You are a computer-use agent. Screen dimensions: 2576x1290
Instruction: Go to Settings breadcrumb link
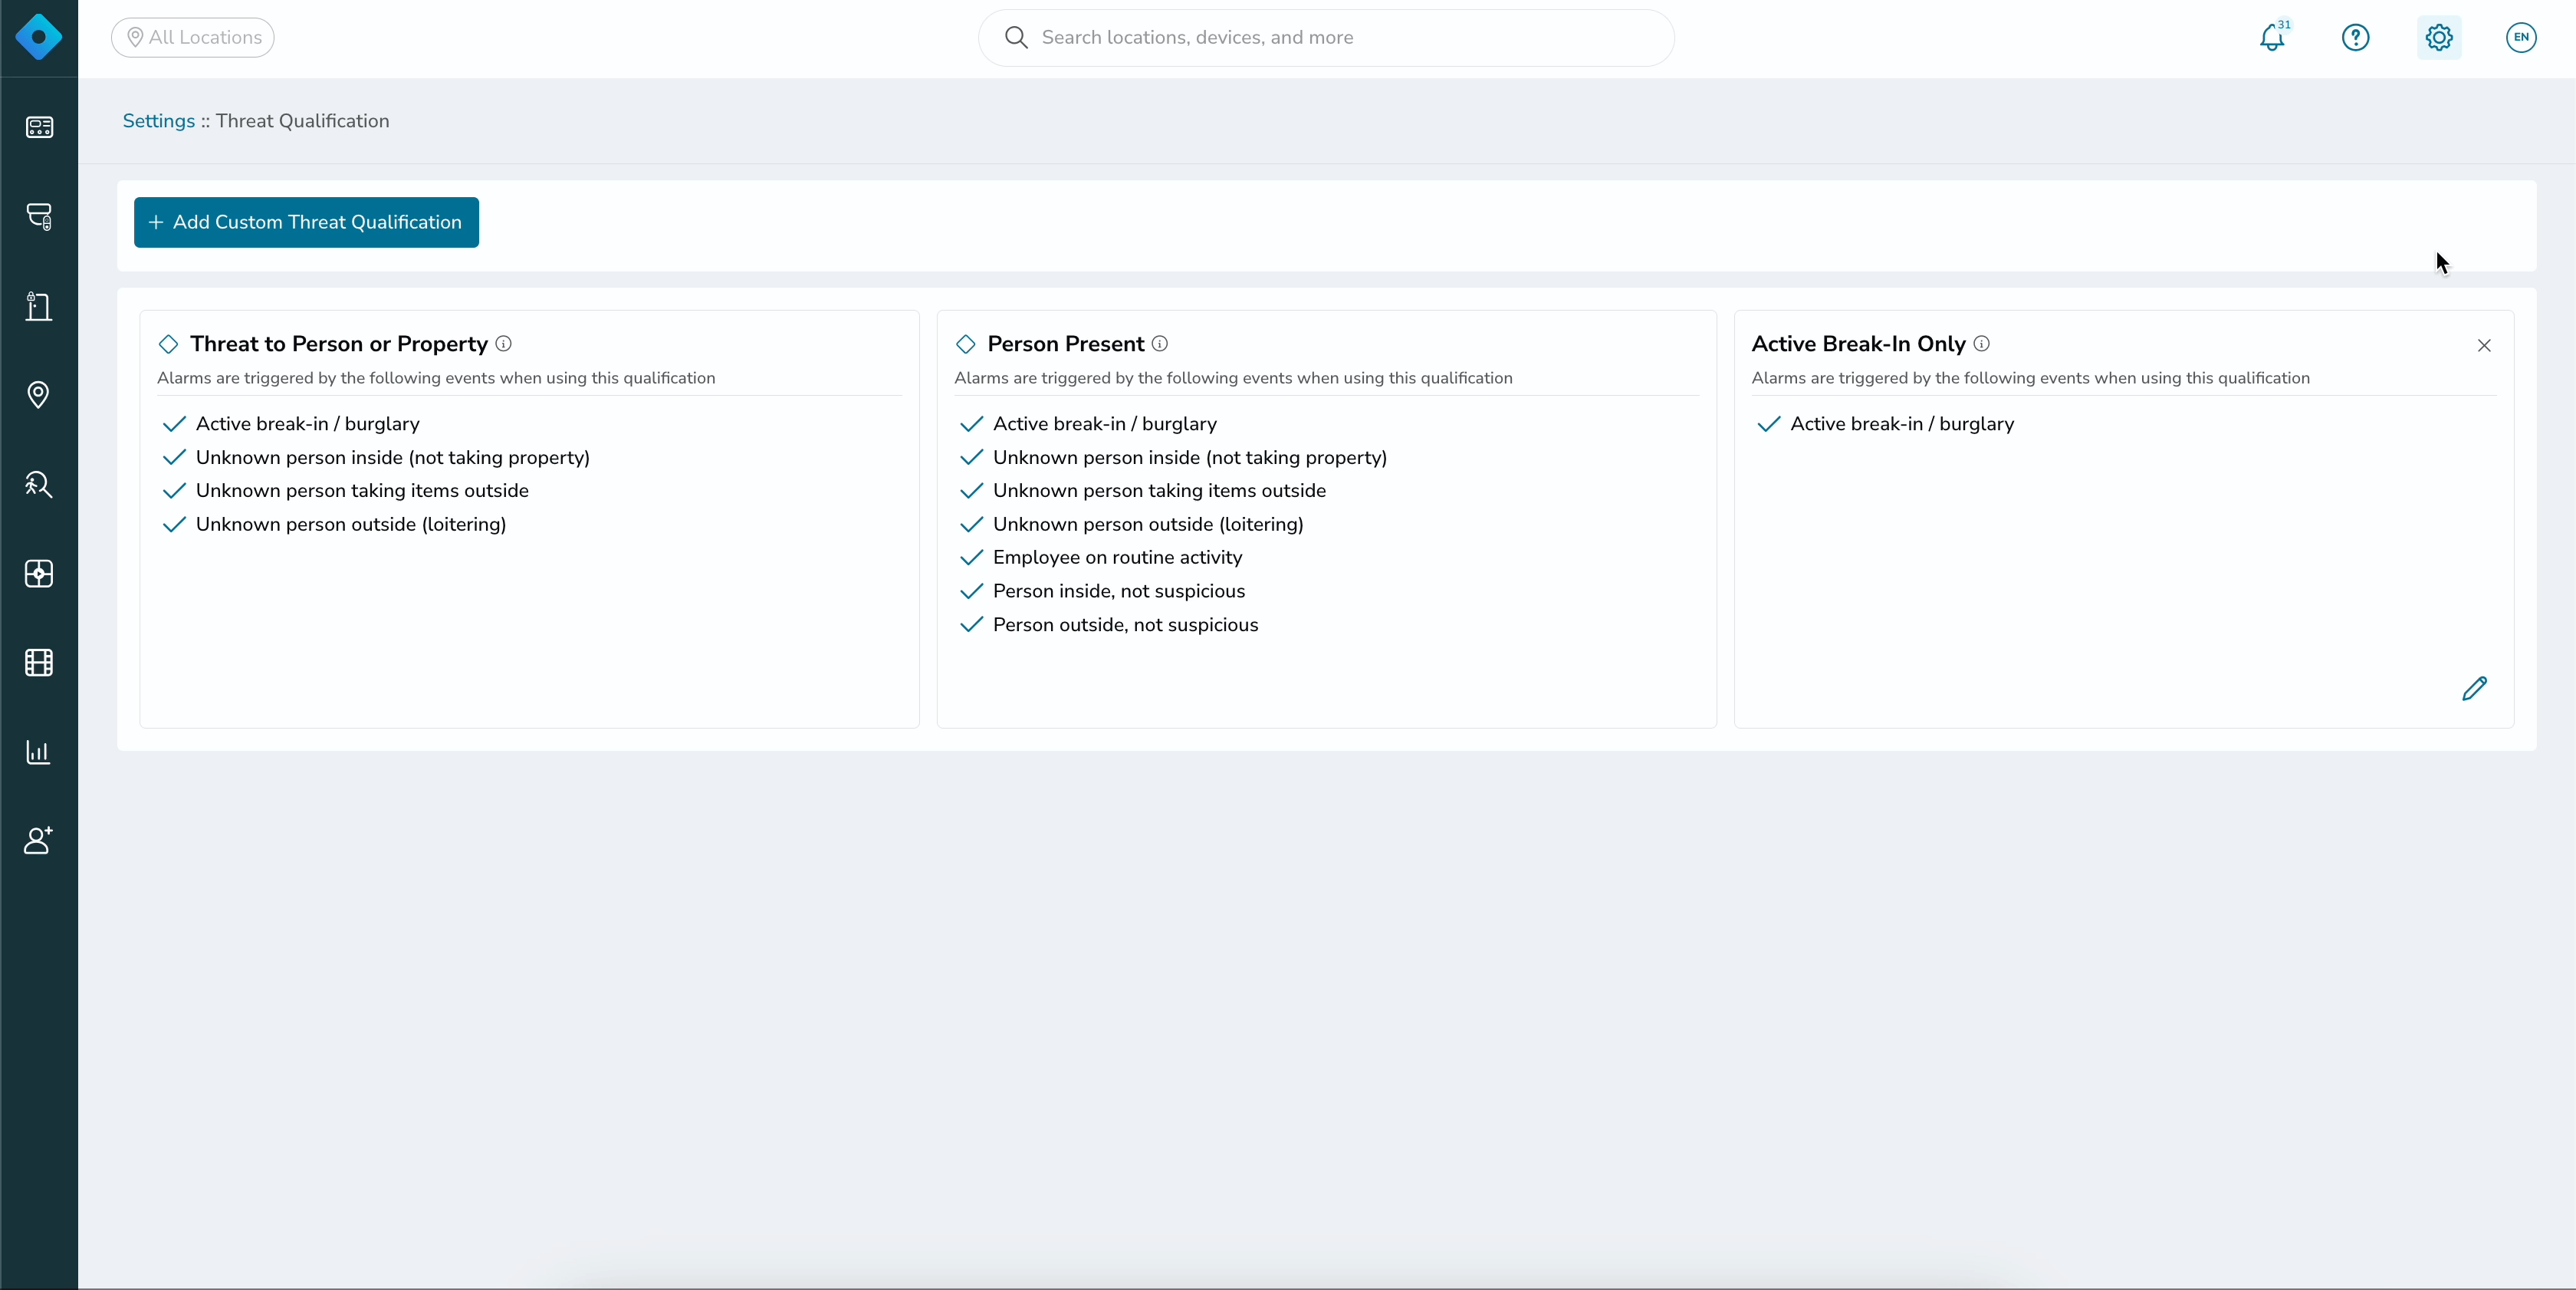click(158, 121)
